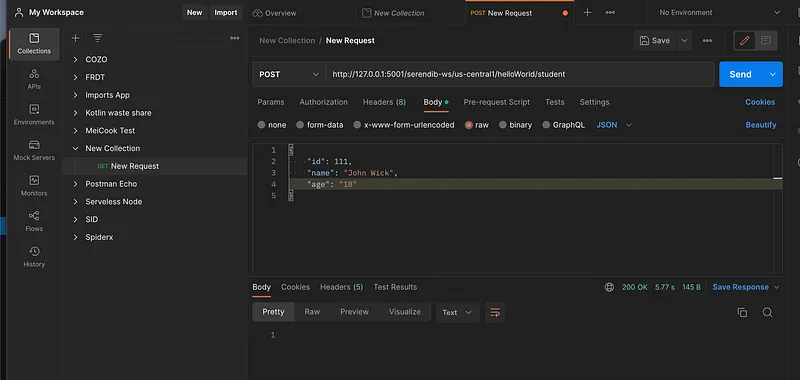Switch response view to Raw
800x380 pixels.
[x=312, y=312]
